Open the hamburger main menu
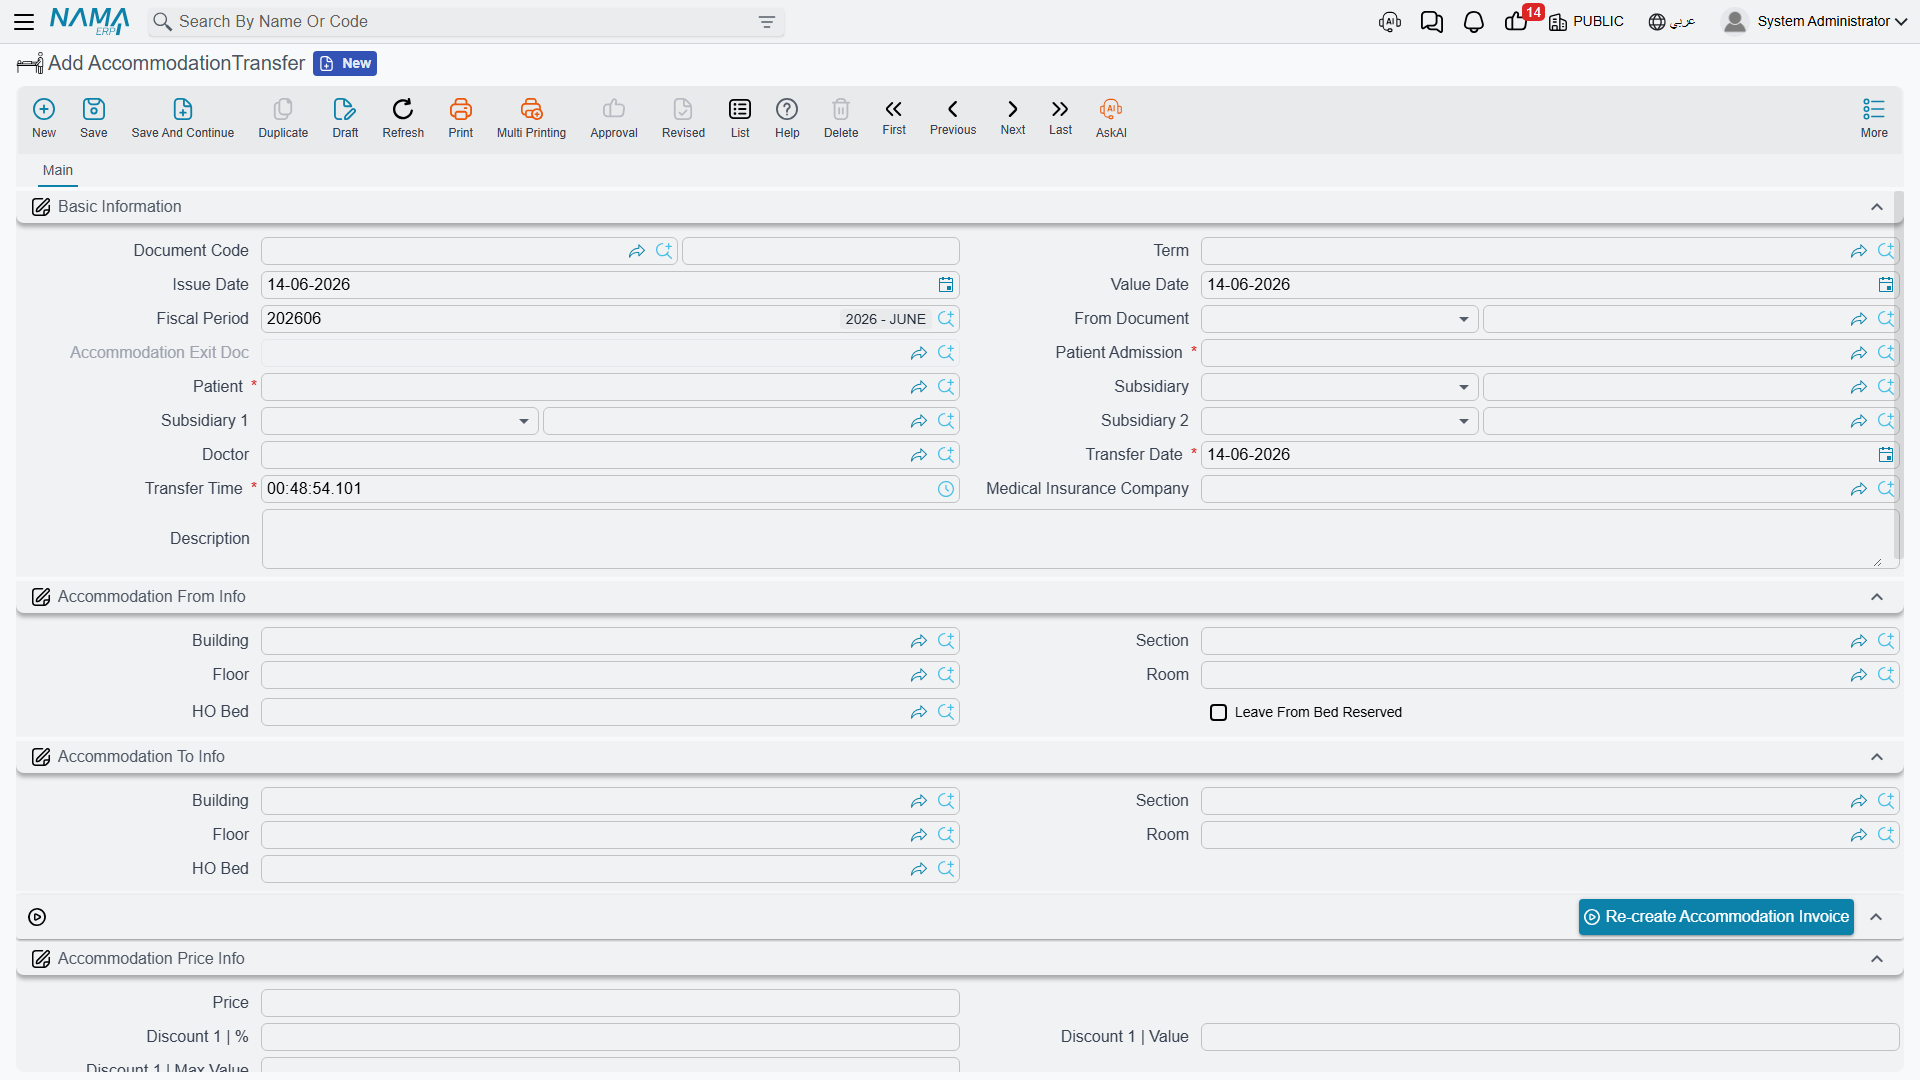This screenshot has width=1920, height=1080. point(24,21)
